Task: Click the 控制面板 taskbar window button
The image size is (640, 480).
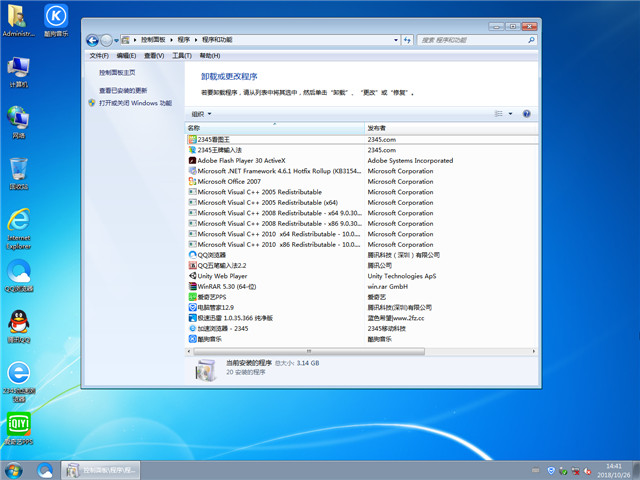Action: (x=100, y=471)
